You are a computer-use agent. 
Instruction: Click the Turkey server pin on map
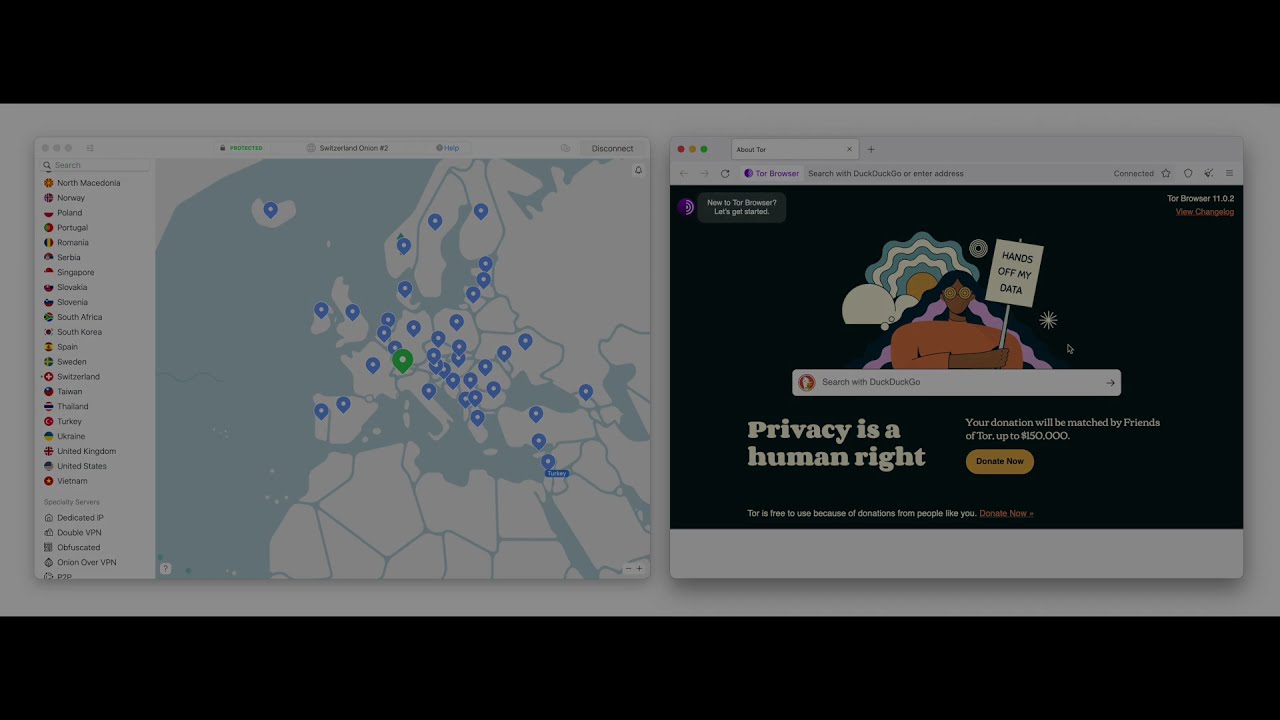click(548, 462)
